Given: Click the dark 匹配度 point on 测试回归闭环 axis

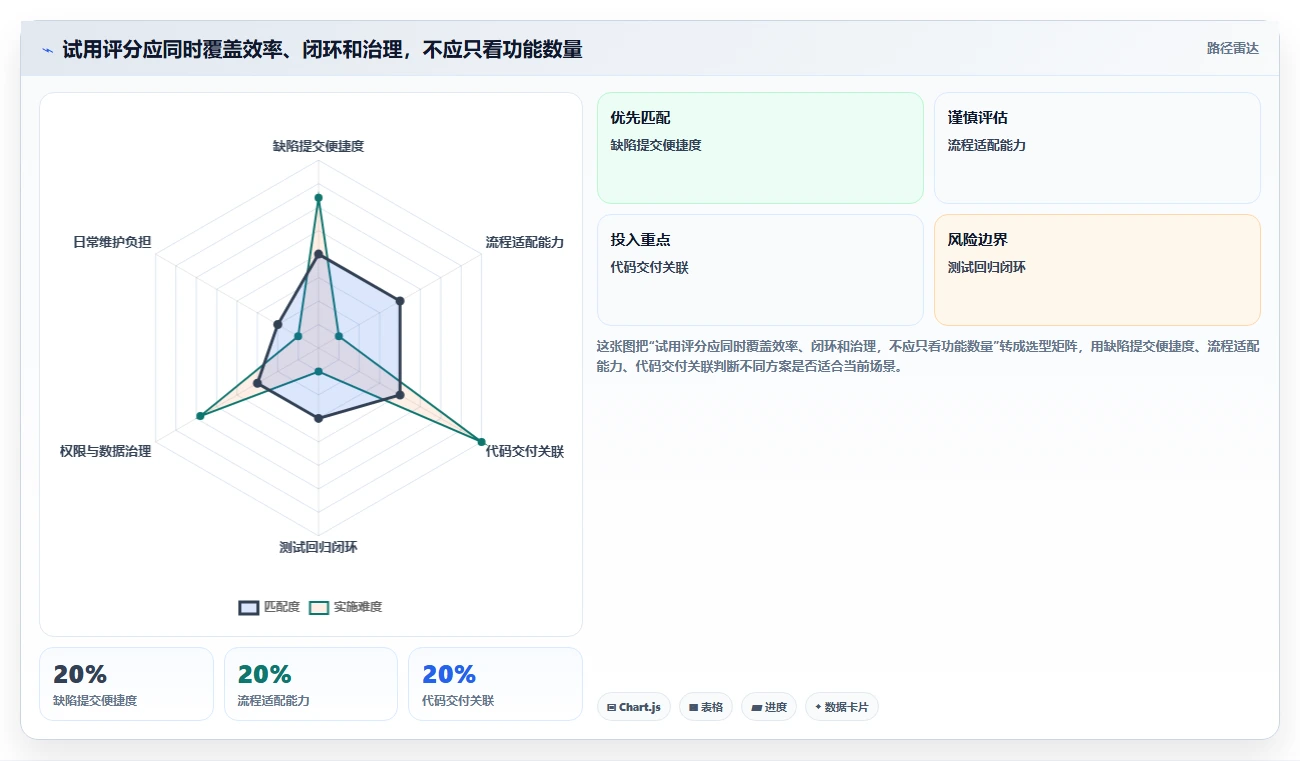Looking at the screenshot, I should coord(318,418).
